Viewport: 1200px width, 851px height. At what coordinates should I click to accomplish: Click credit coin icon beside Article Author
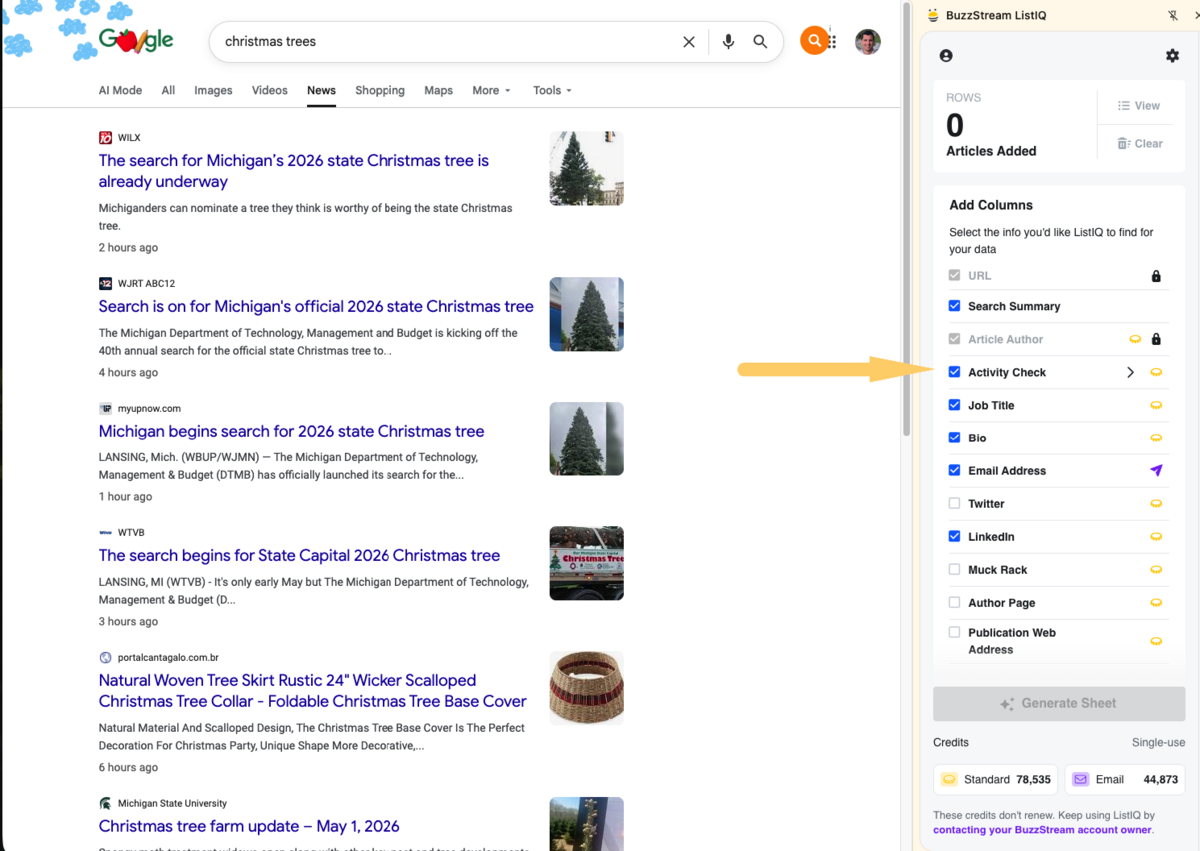click(1135, 339)
